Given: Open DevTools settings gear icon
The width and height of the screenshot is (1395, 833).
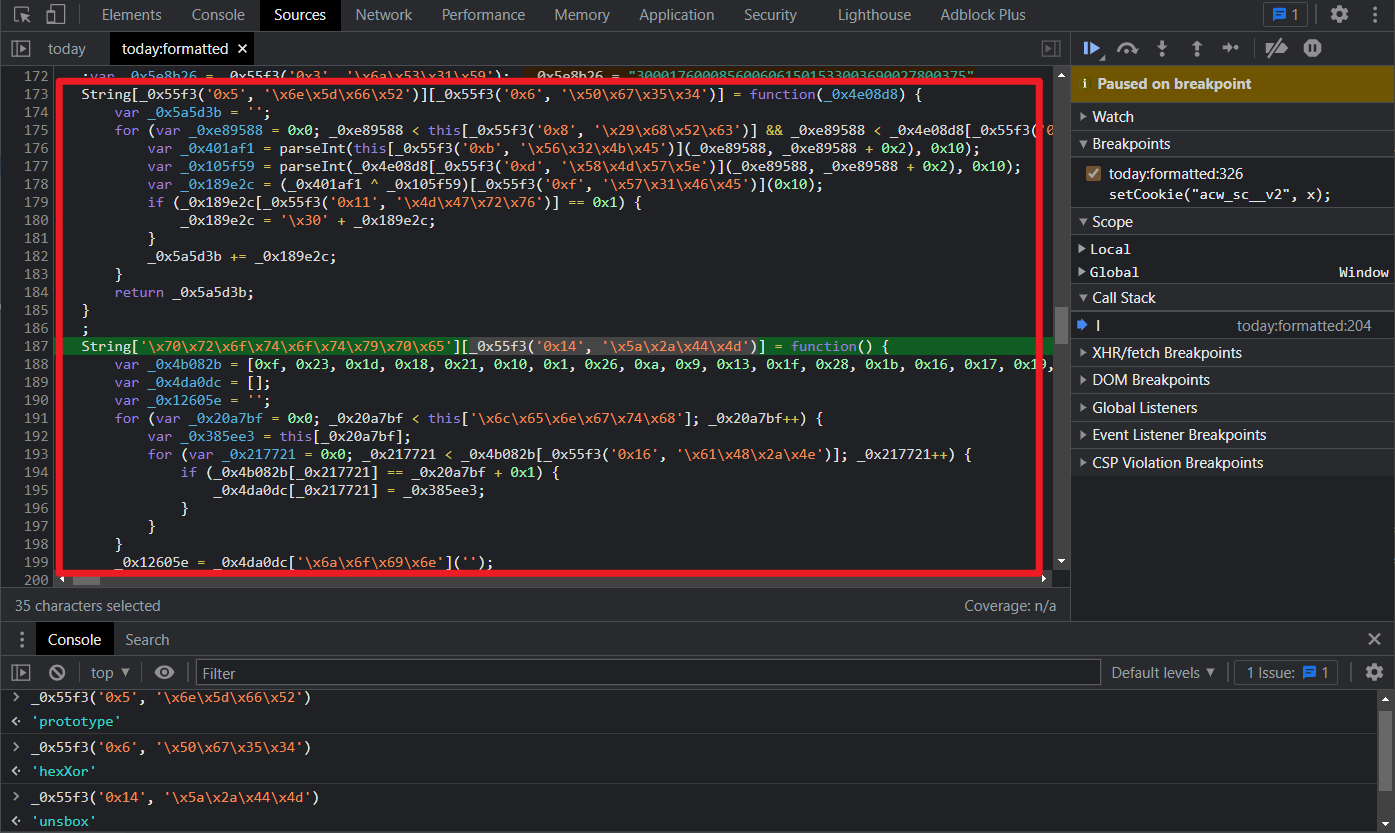Looking at the screenshot, I should point(1339,15).
